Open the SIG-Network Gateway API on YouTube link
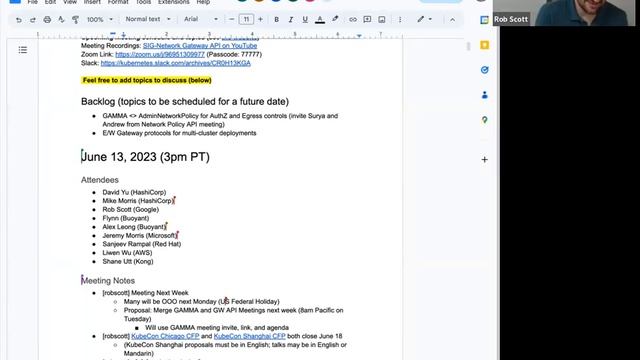 click(x=200, y=46)
